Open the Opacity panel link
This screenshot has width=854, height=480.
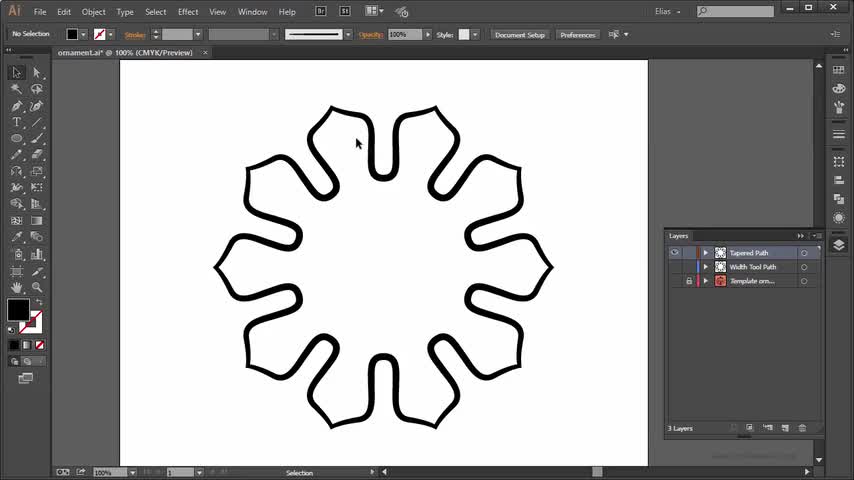tap(371, 35)
